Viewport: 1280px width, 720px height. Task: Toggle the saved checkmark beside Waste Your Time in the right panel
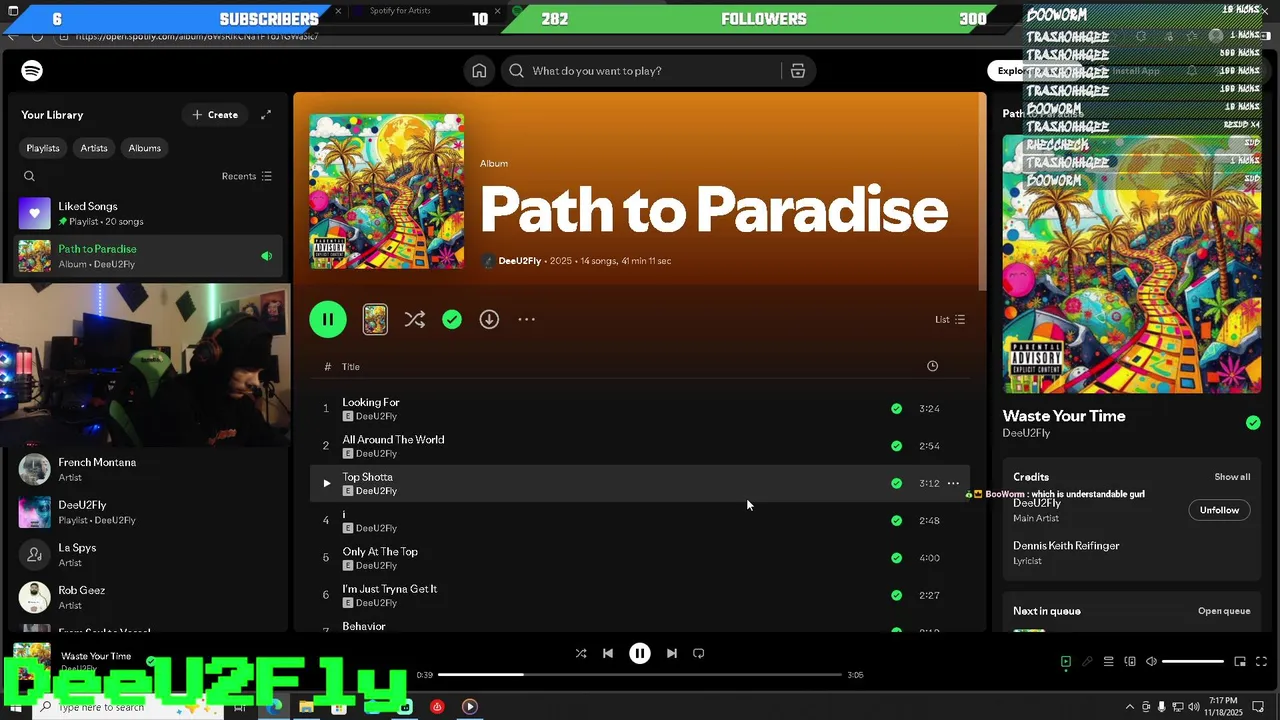[x=1253, y=423]
